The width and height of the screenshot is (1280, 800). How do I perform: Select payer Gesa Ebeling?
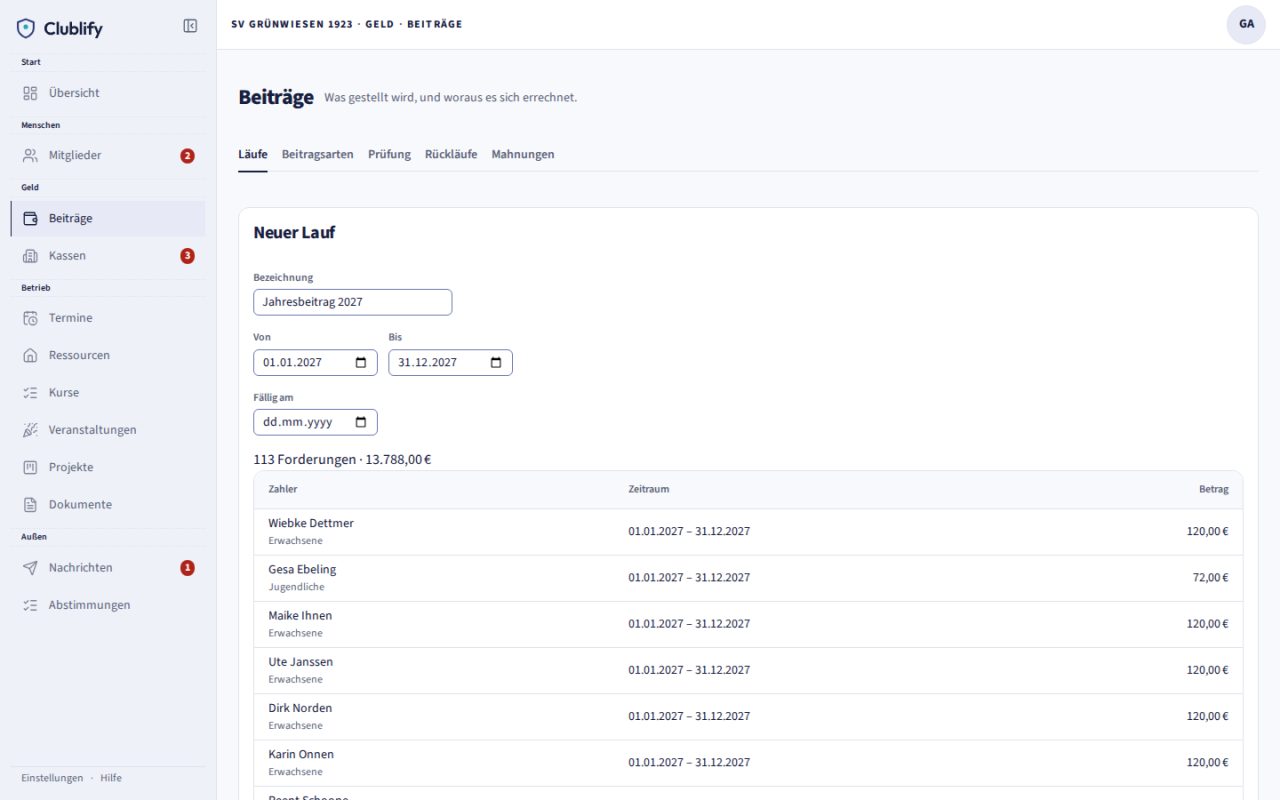pos(302,569)
